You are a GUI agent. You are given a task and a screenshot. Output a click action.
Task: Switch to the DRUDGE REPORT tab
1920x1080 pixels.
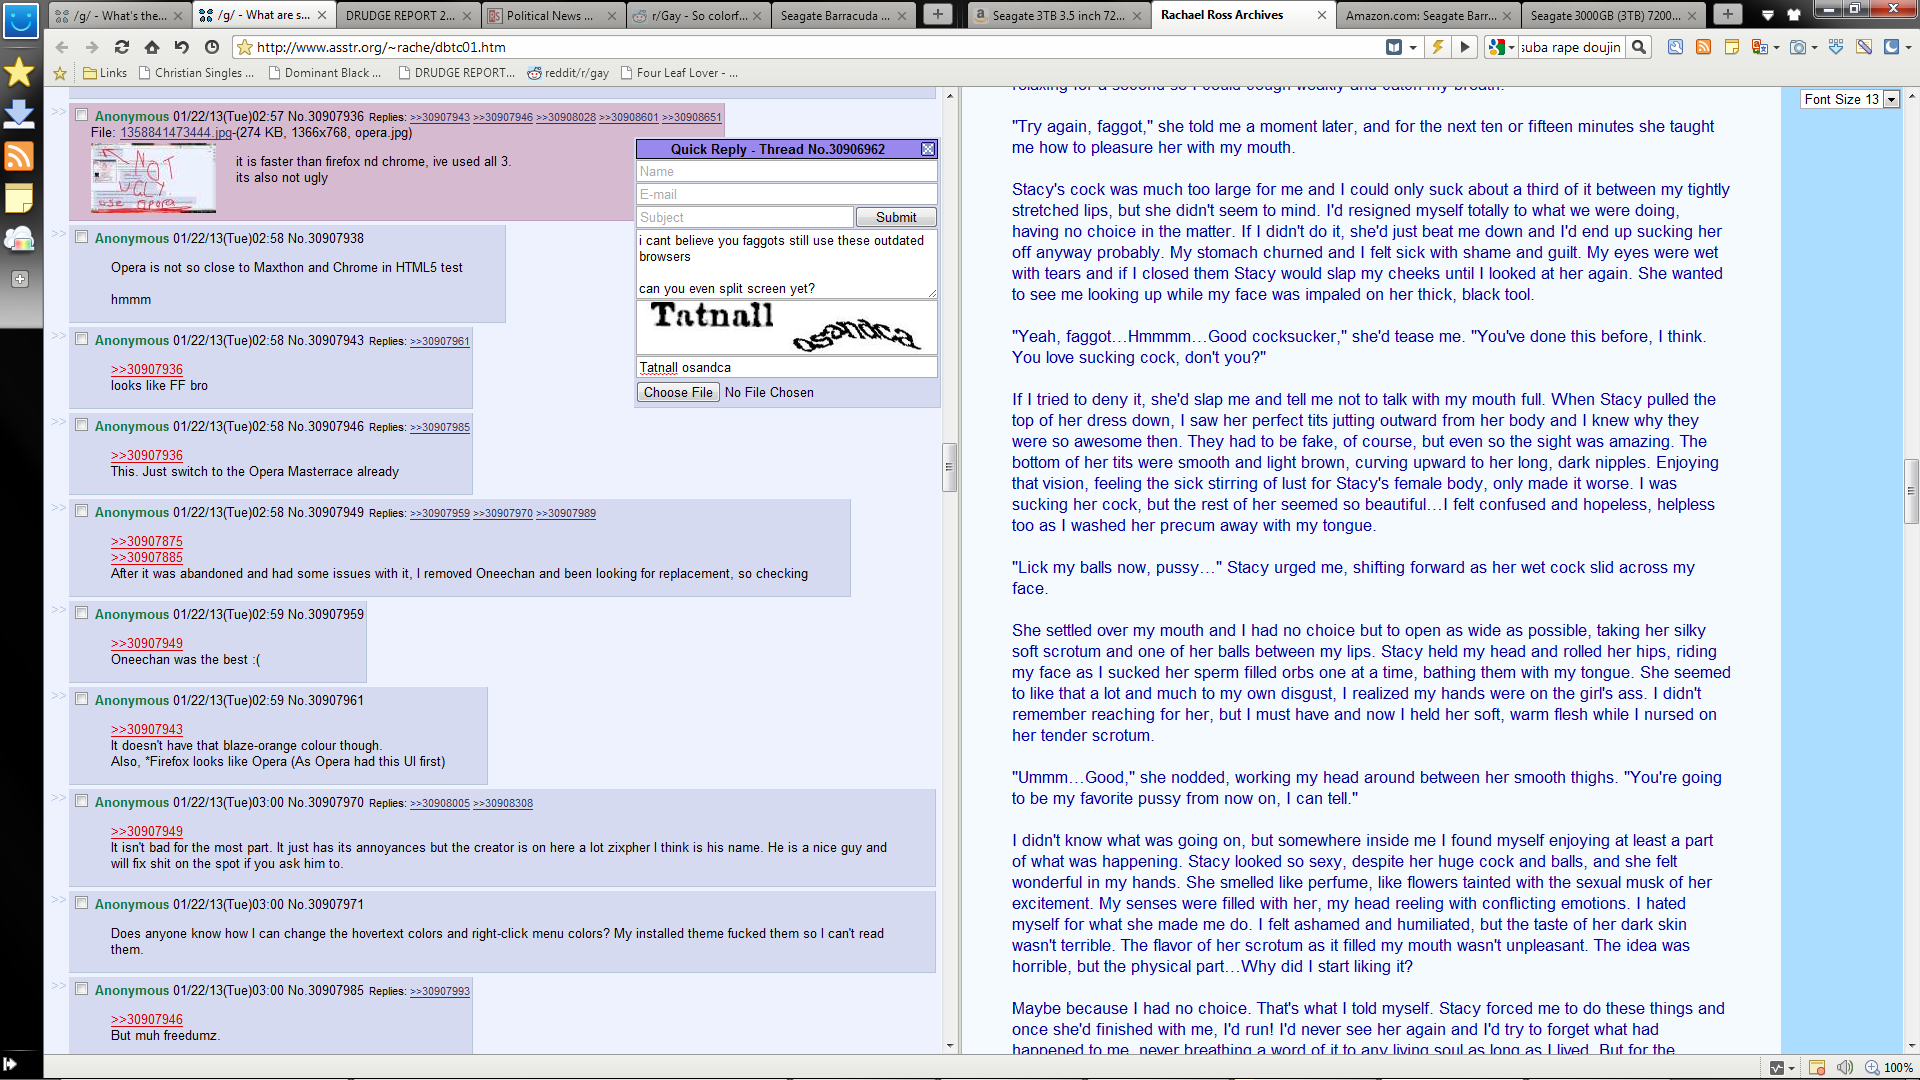pos(400,15)
